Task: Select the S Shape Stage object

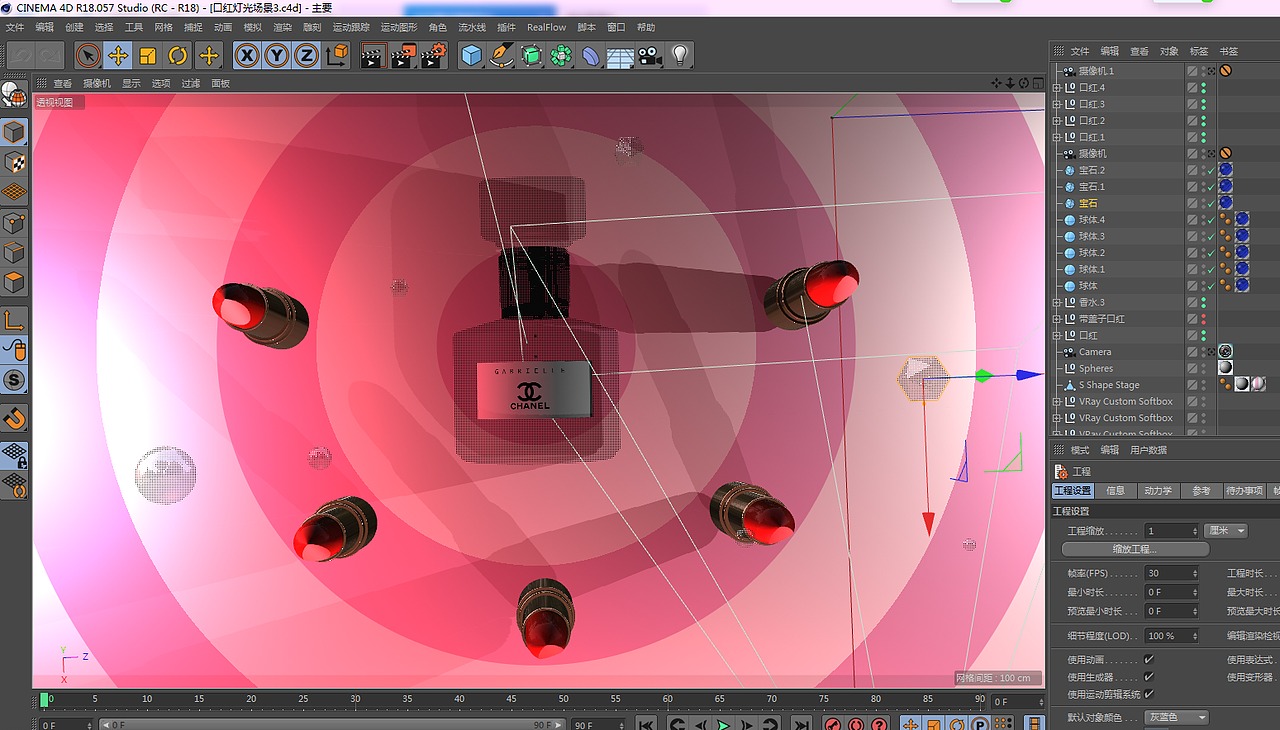Action: [1109, 385]
